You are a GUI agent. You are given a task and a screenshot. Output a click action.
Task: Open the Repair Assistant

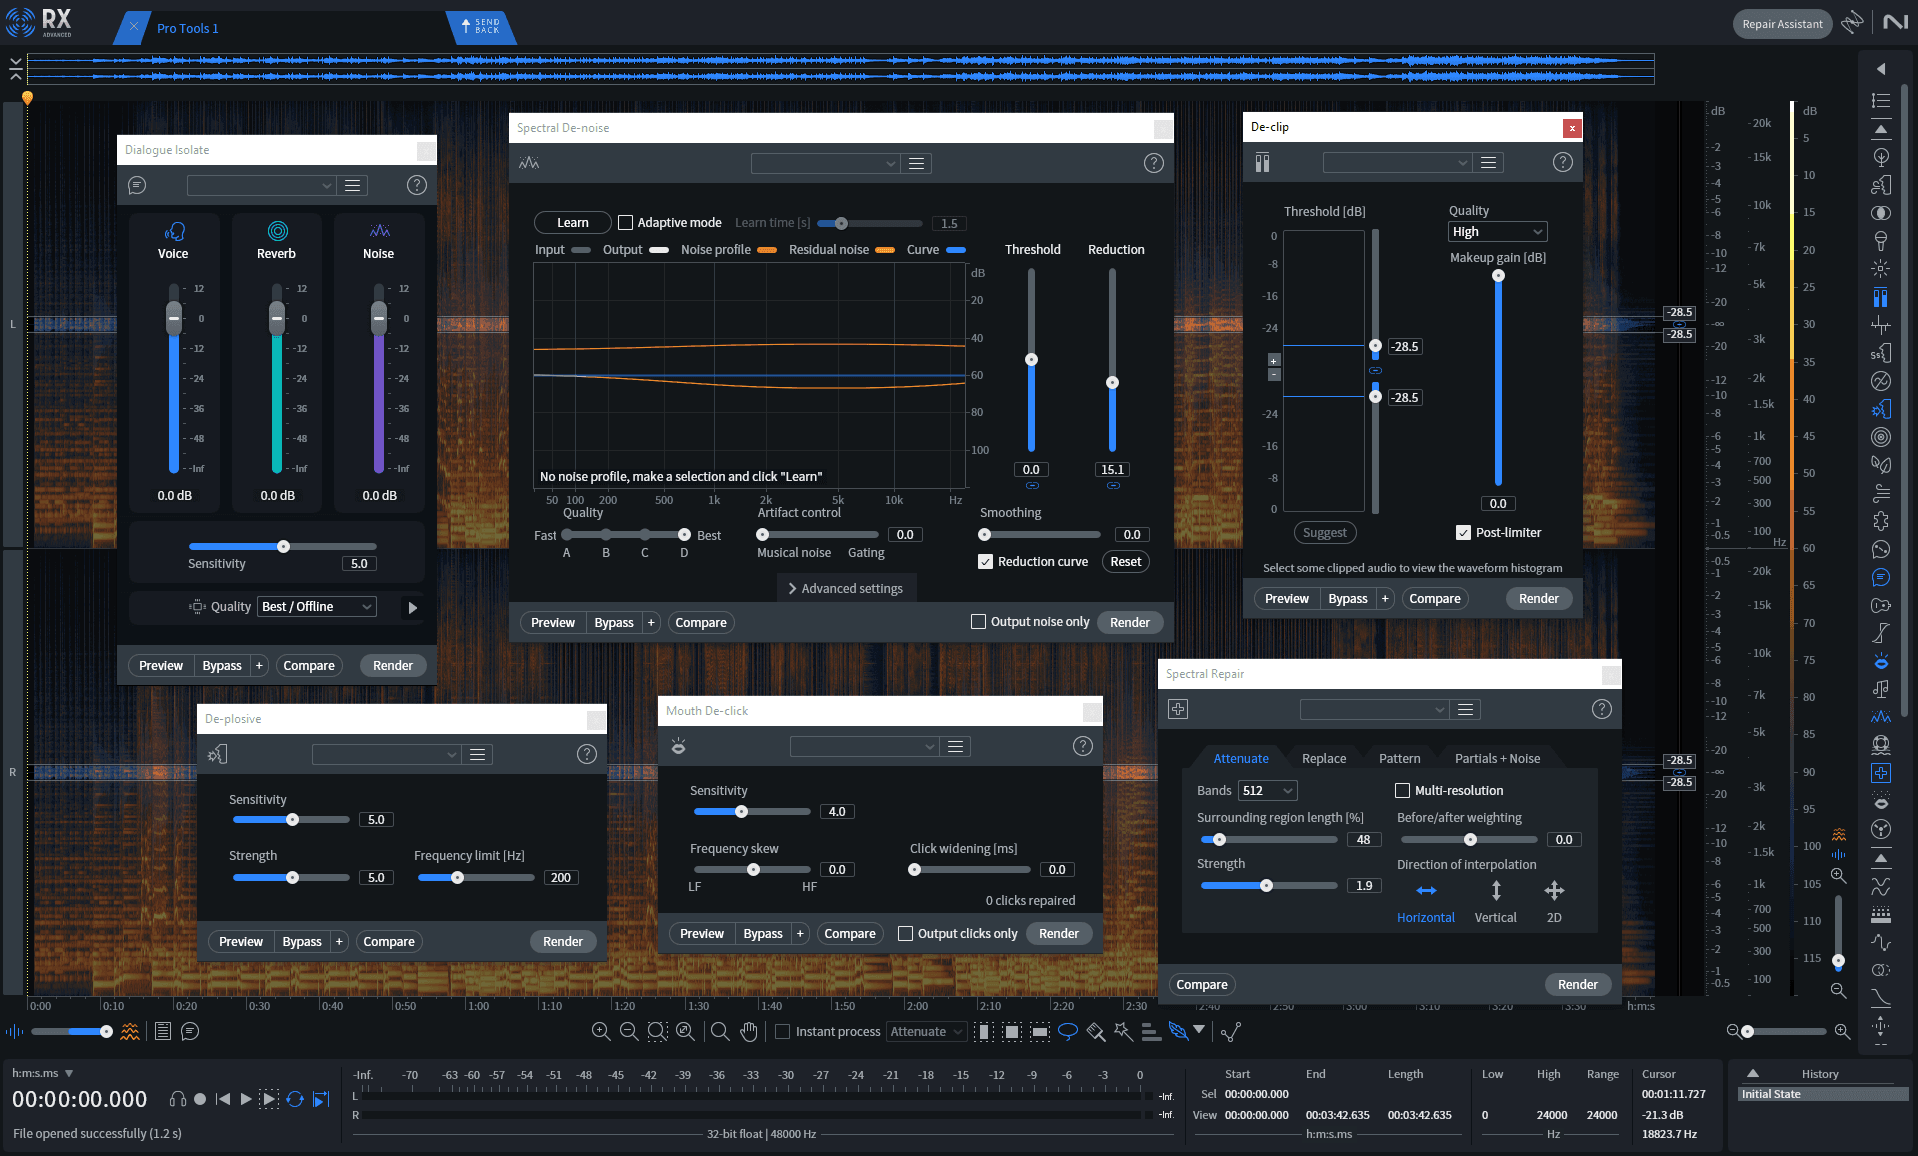pyautogui.click(x=1782, y=24)
